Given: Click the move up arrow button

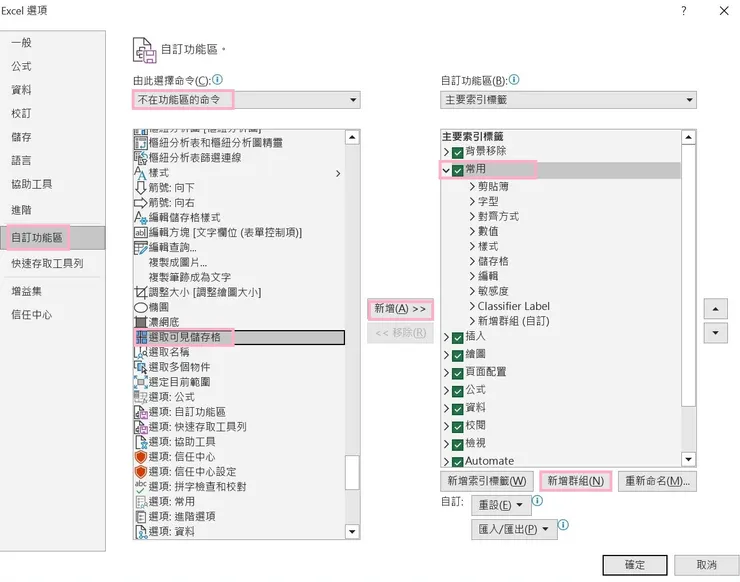Looking at the screenshot, I should pos(715,309).
